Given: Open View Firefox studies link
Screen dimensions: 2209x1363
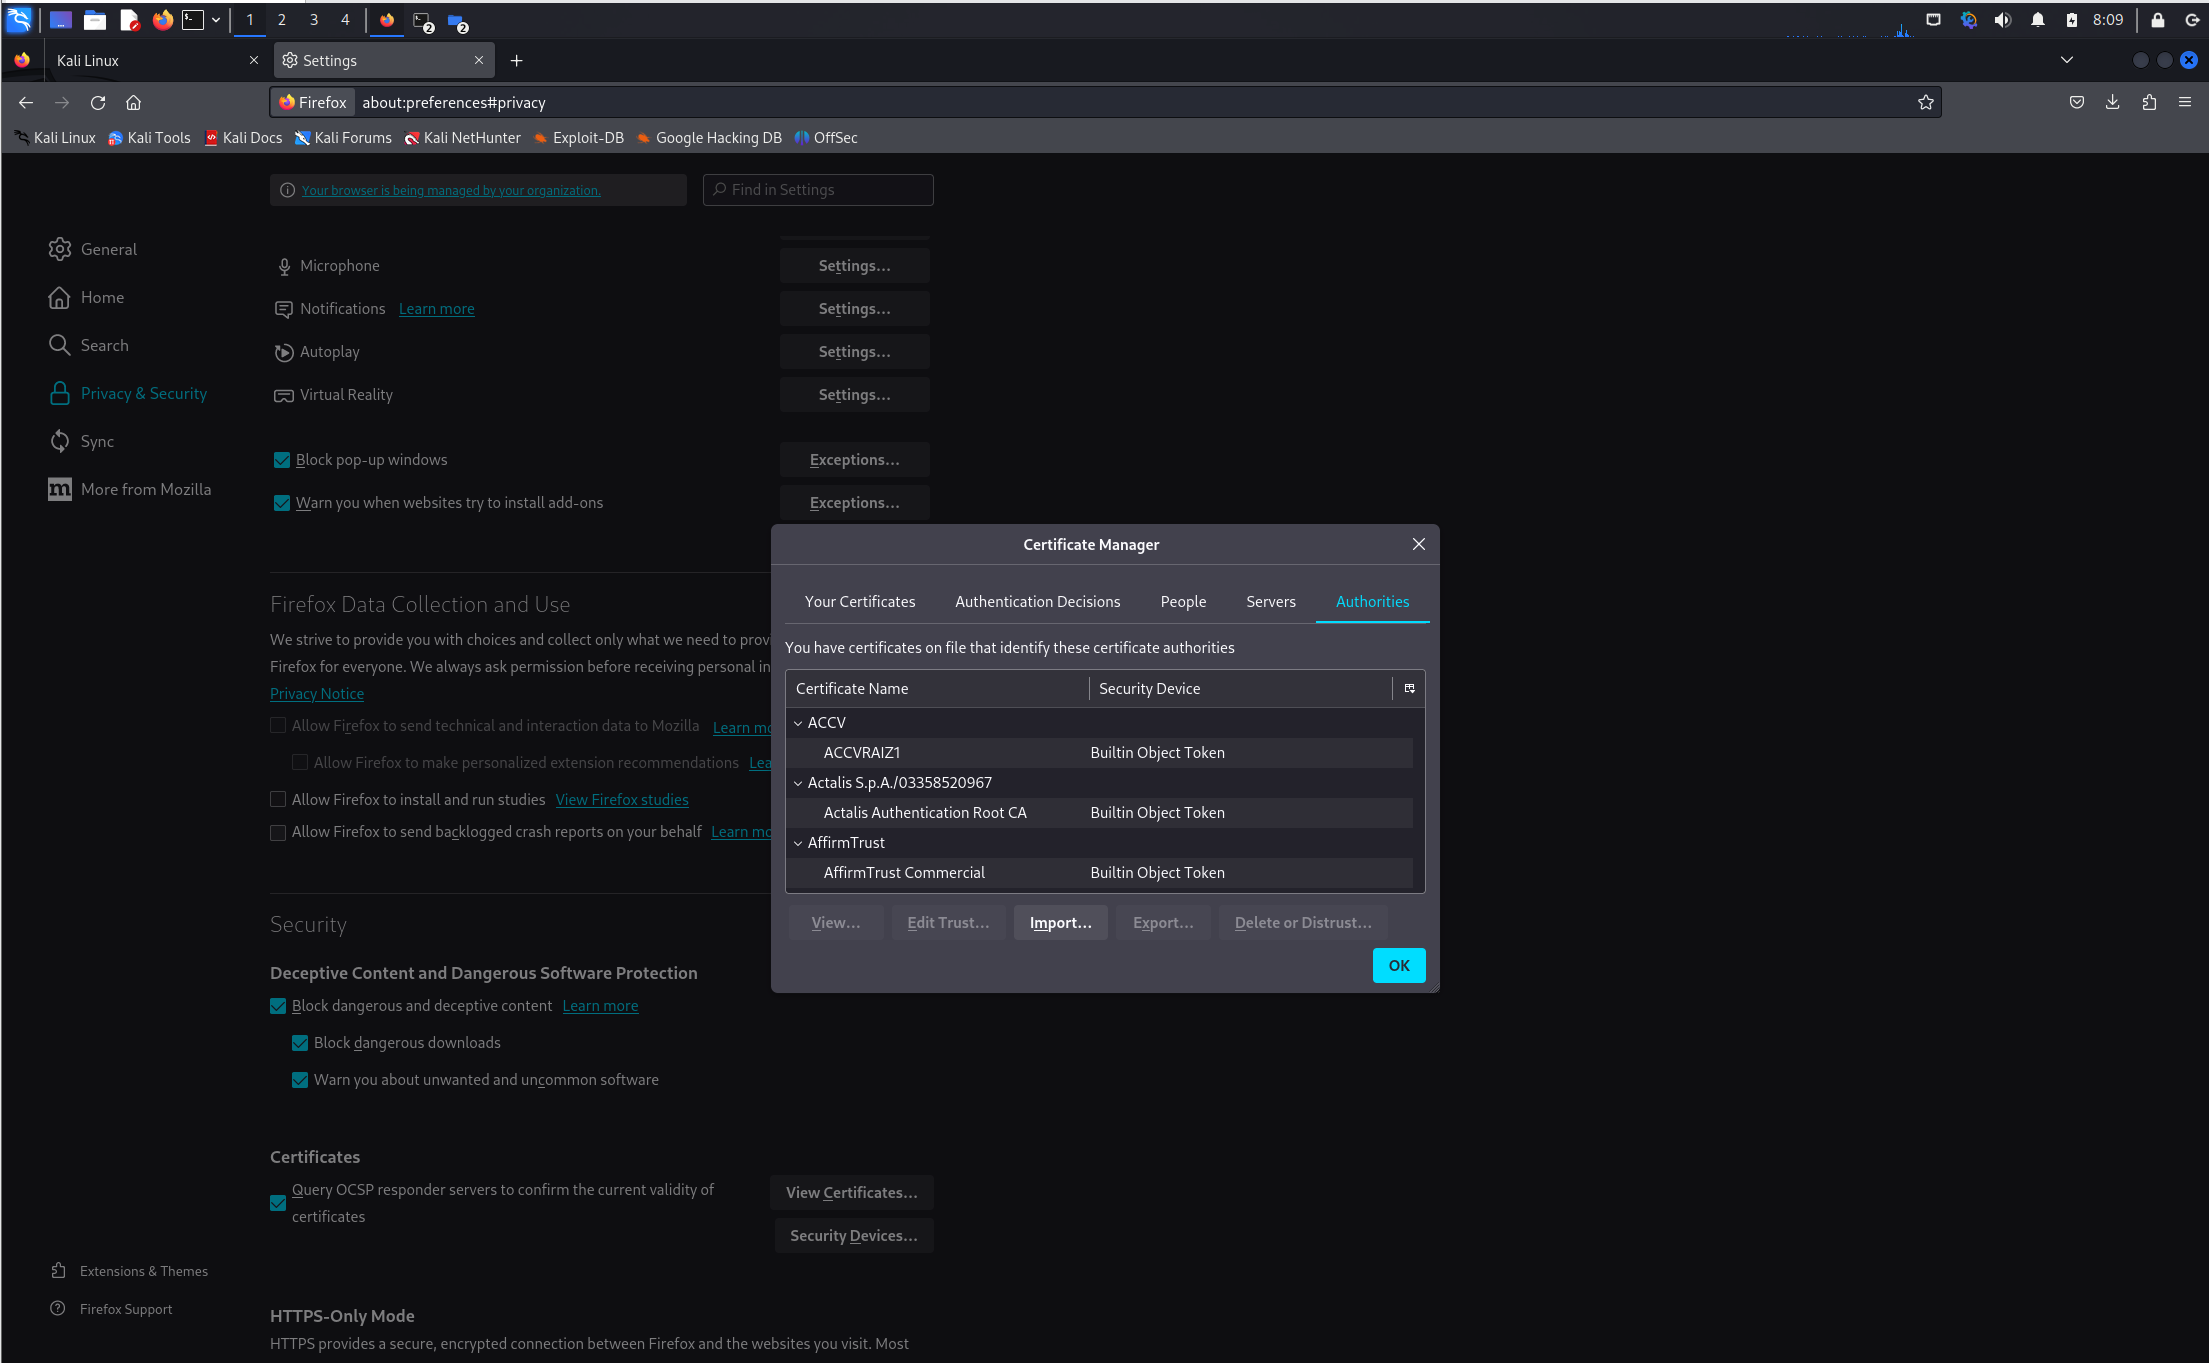Looking at the screenshot, I should tap(622, 799).
